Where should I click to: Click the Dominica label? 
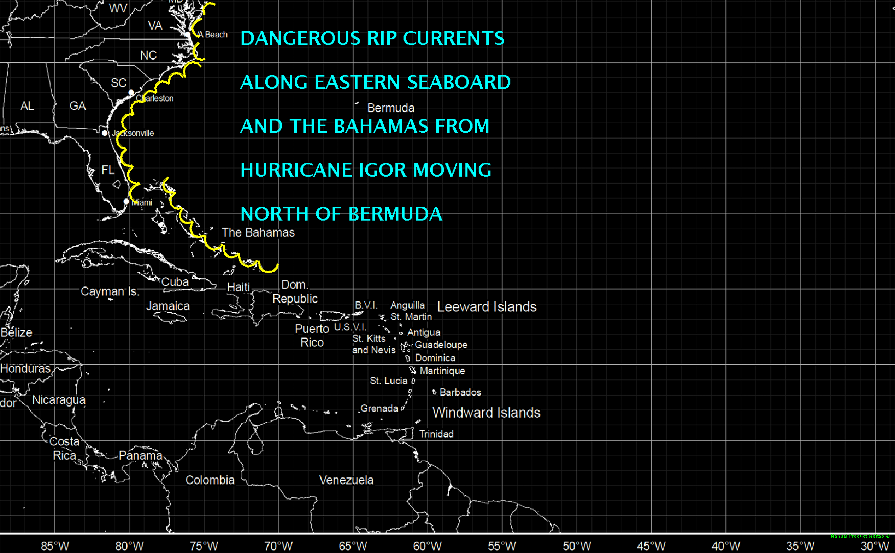click(435, 358)
